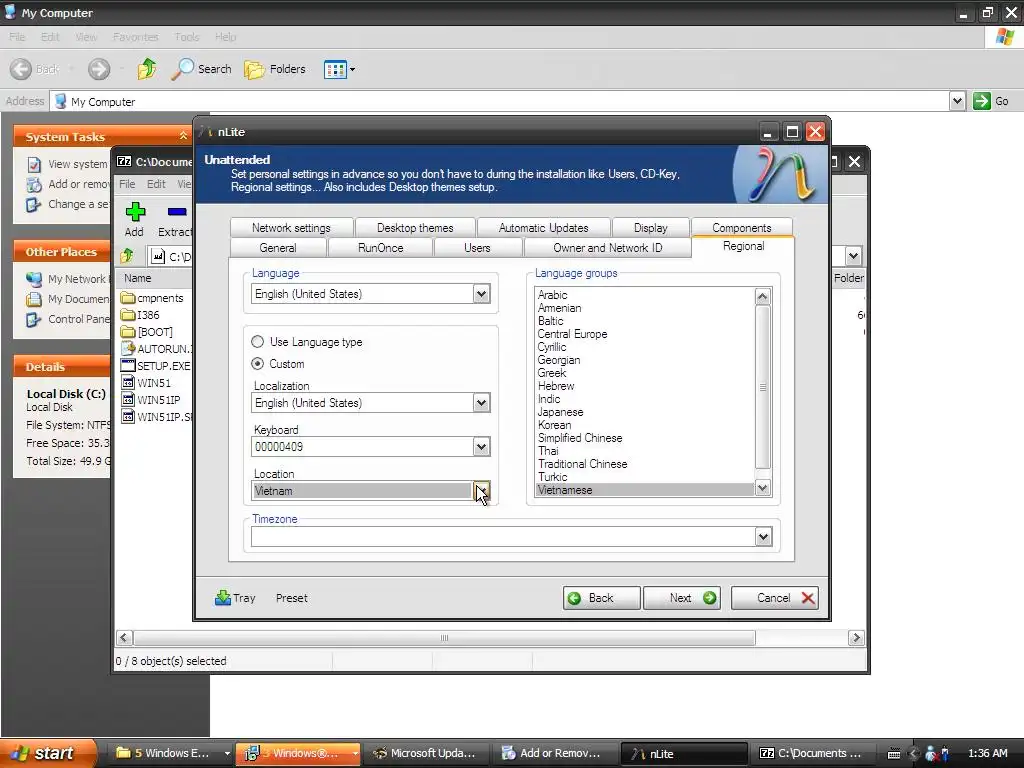1024x768 pixels.
Task: Select Traditional Chinese language group
Action: pyautogui.click(x=583, y=464)
